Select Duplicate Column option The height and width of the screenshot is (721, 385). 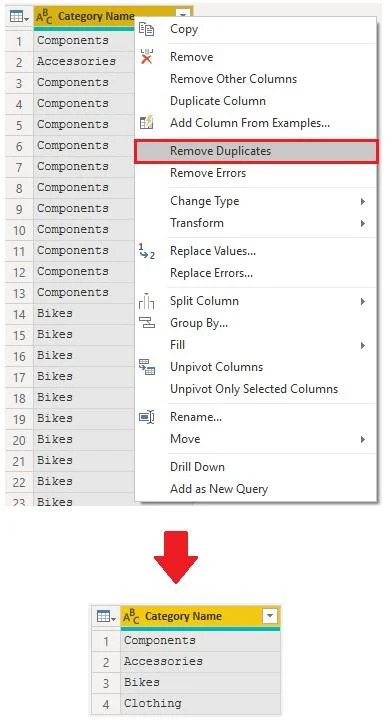pyautogui.click(x=218, y=101)
